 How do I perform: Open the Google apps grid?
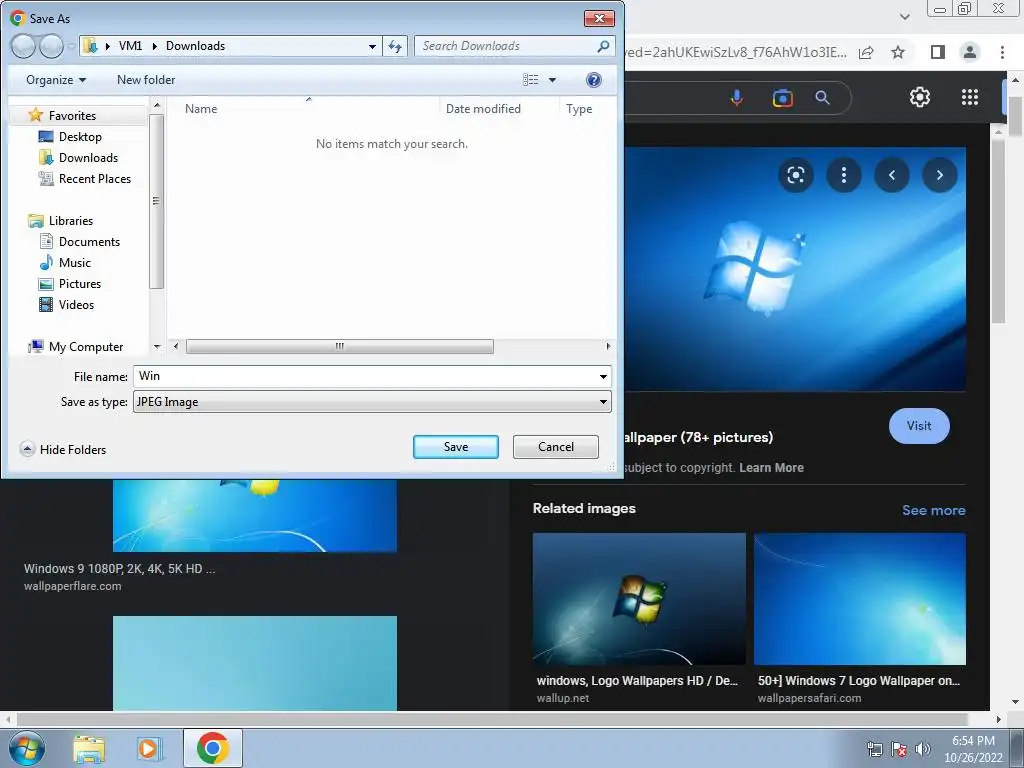970,97
